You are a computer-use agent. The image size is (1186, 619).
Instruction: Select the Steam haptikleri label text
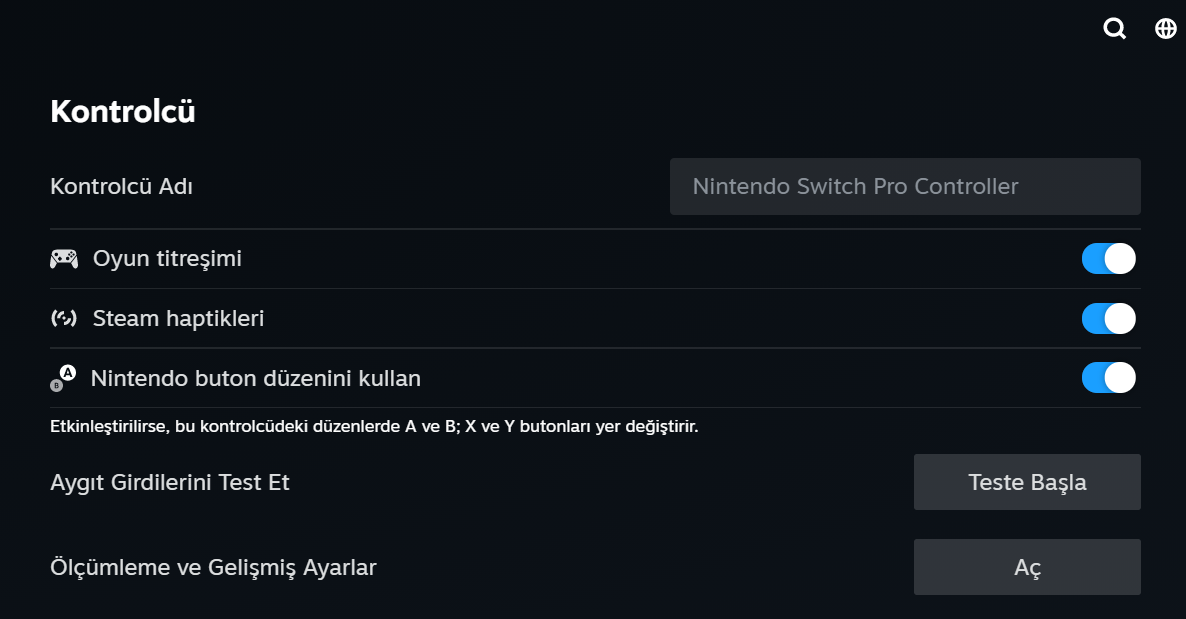pos(178,319)
